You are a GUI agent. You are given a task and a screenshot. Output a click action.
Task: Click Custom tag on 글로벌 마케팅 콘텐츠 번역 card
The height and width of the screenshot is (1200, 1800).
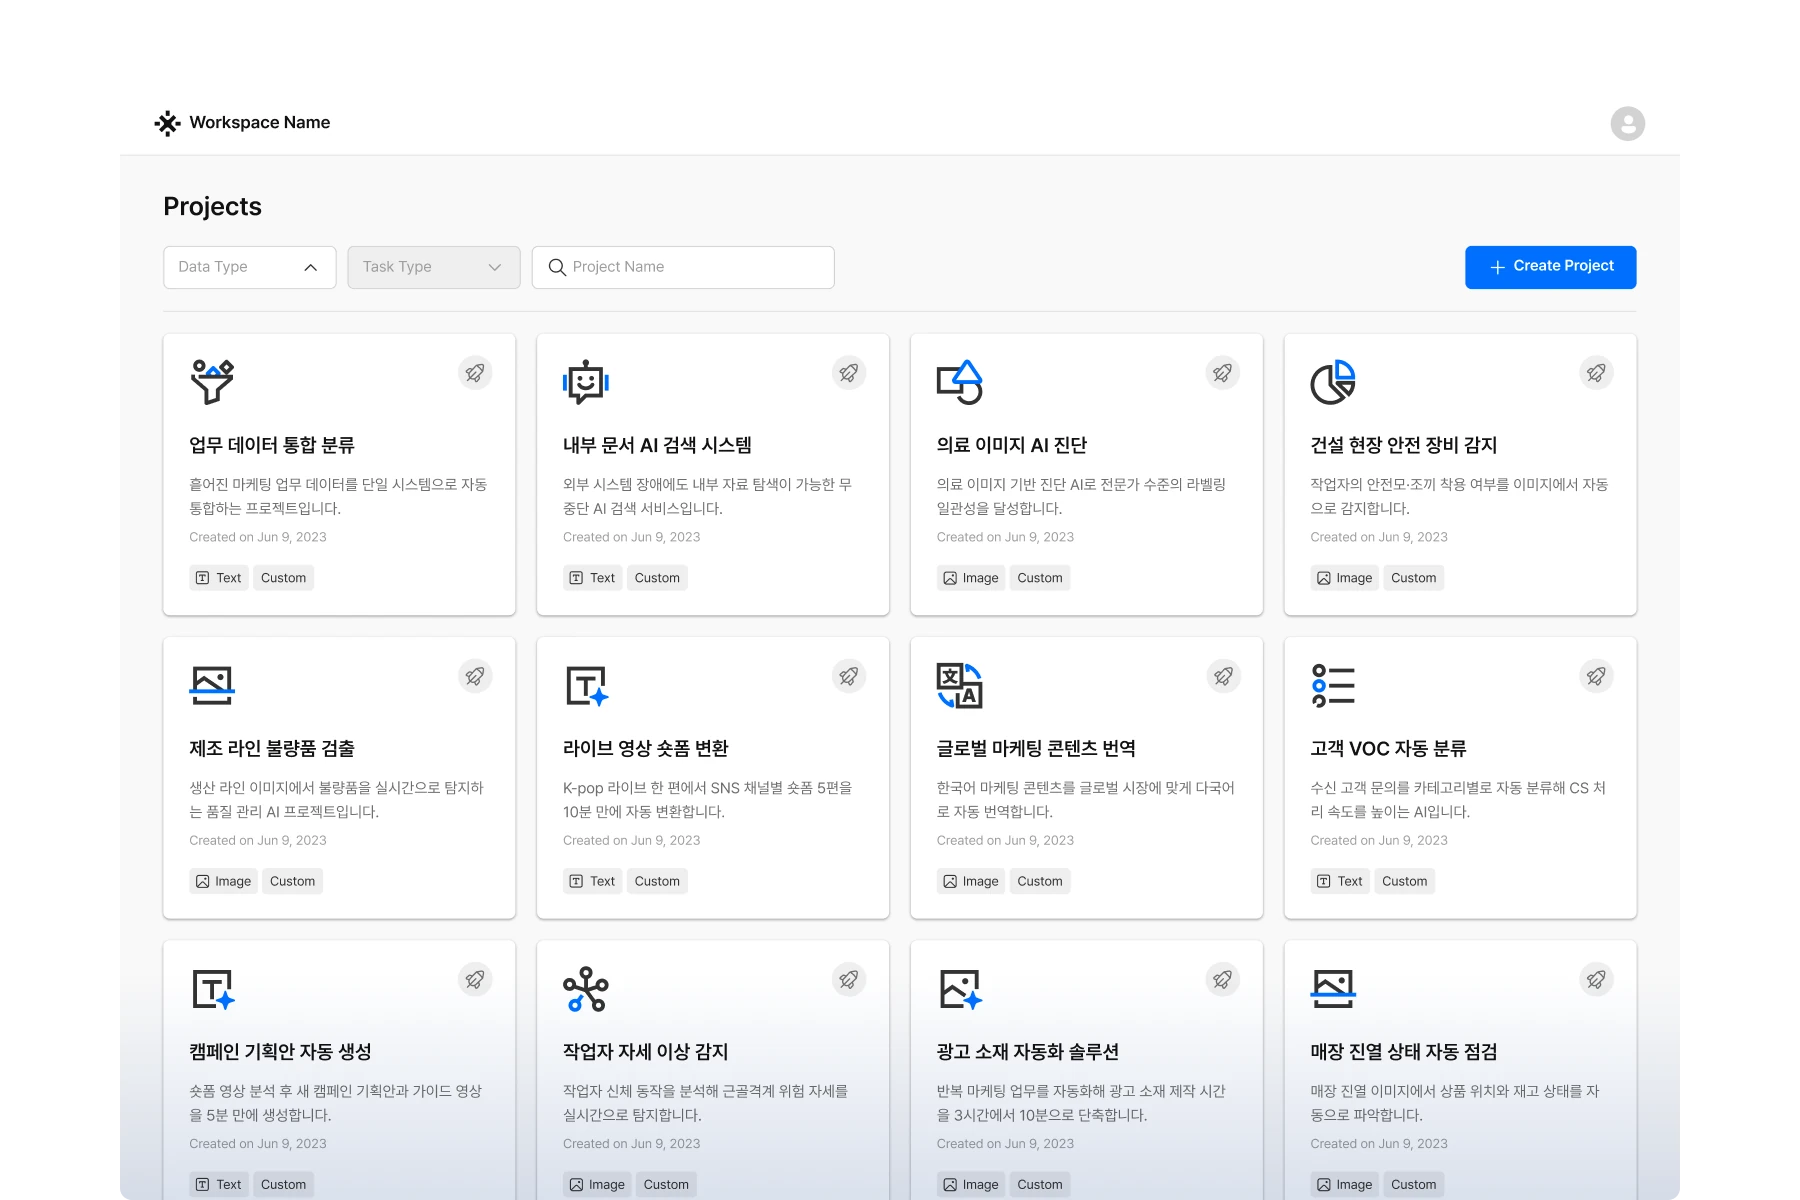tap(1040, 881)
